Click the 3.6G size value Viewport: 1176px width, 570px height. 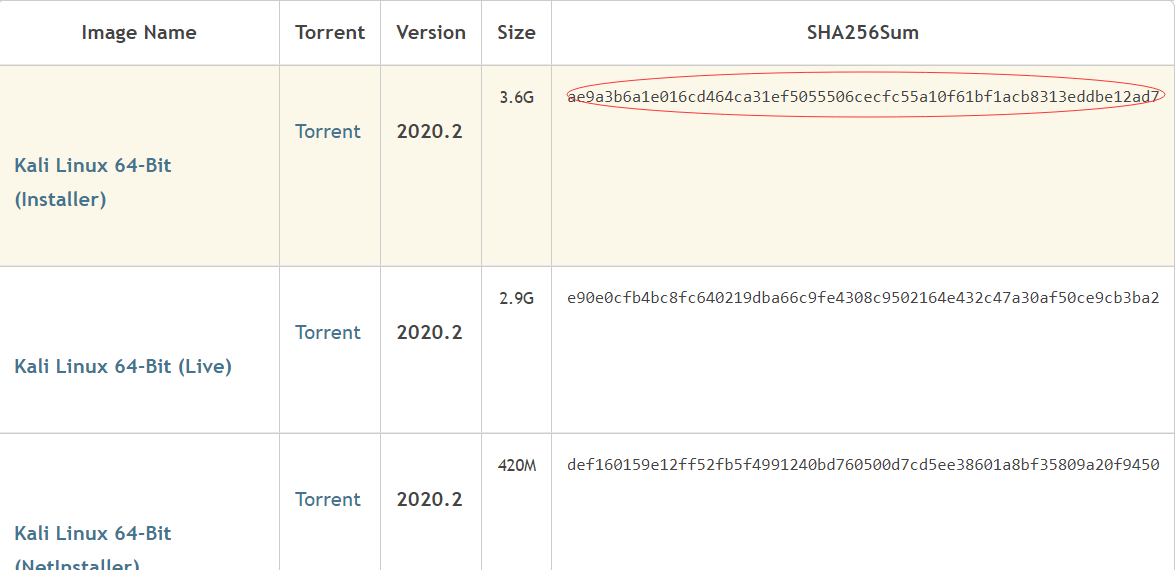click(x=517, y=97)
